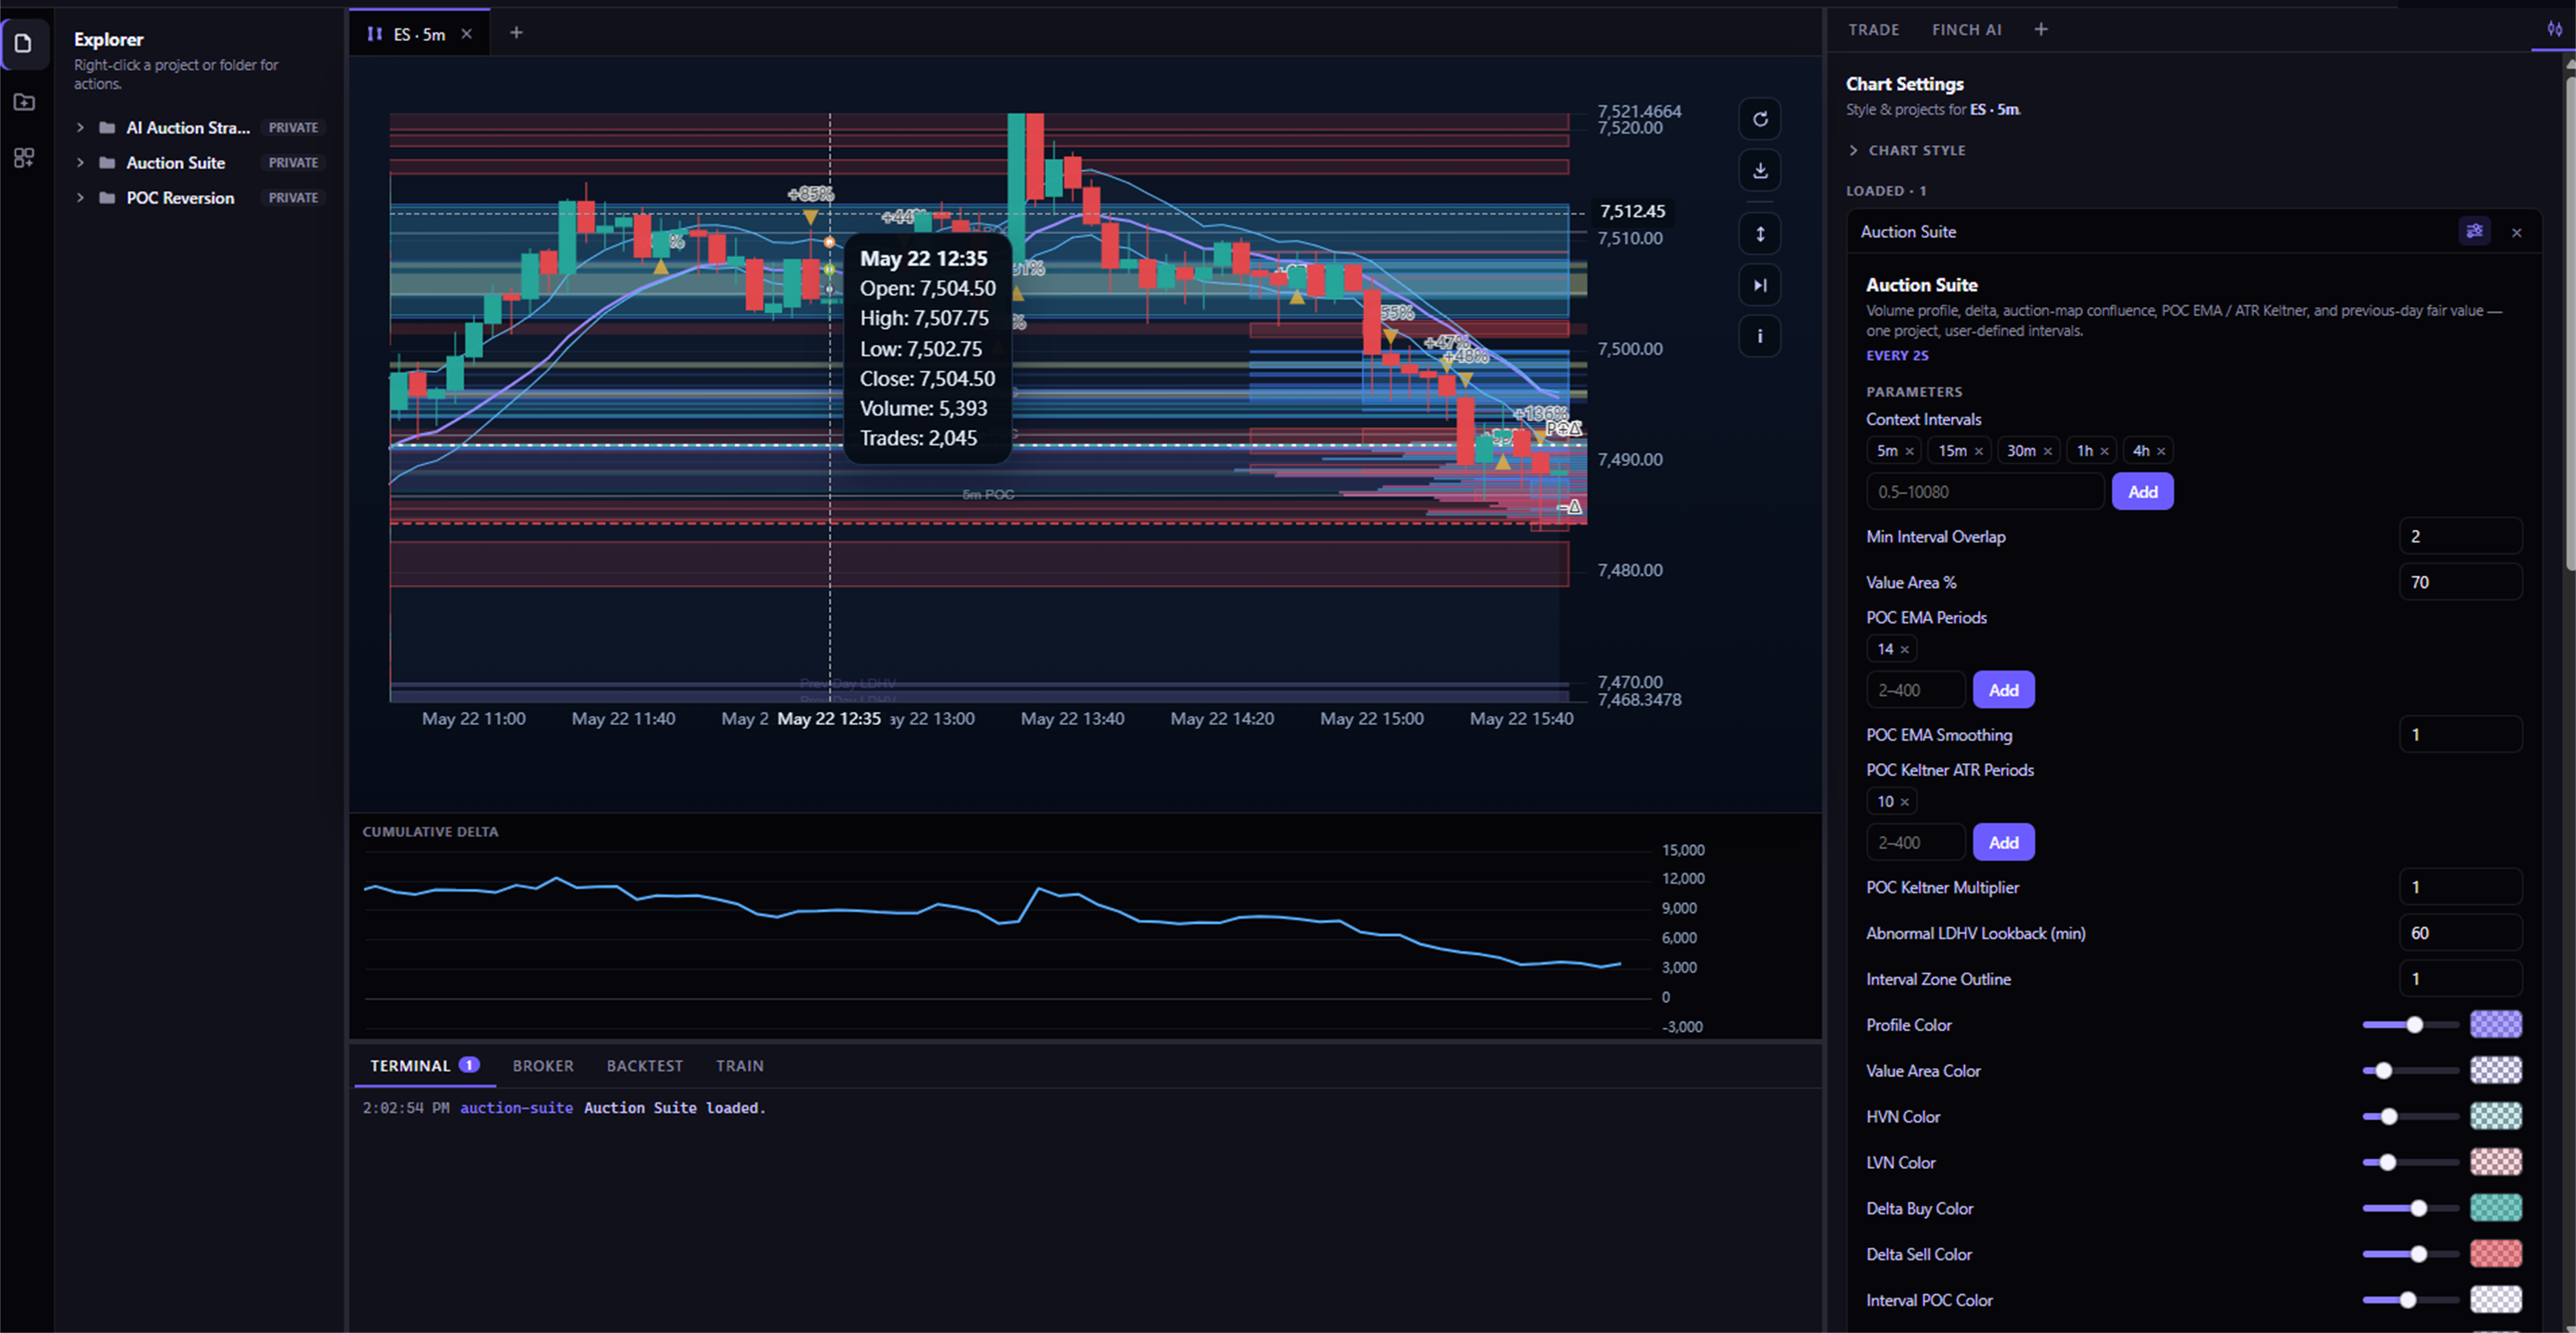This screenshot has height=1333, width=2576.
Task: Remove the 15m context interval chip
Action: 1978,452
